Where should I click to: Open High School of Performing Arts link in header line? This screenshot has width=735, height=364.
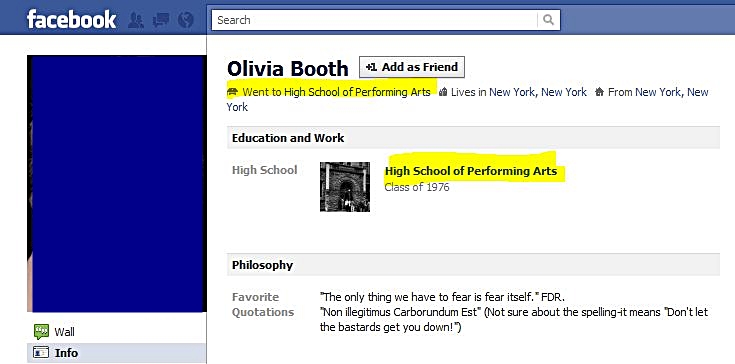357,92
